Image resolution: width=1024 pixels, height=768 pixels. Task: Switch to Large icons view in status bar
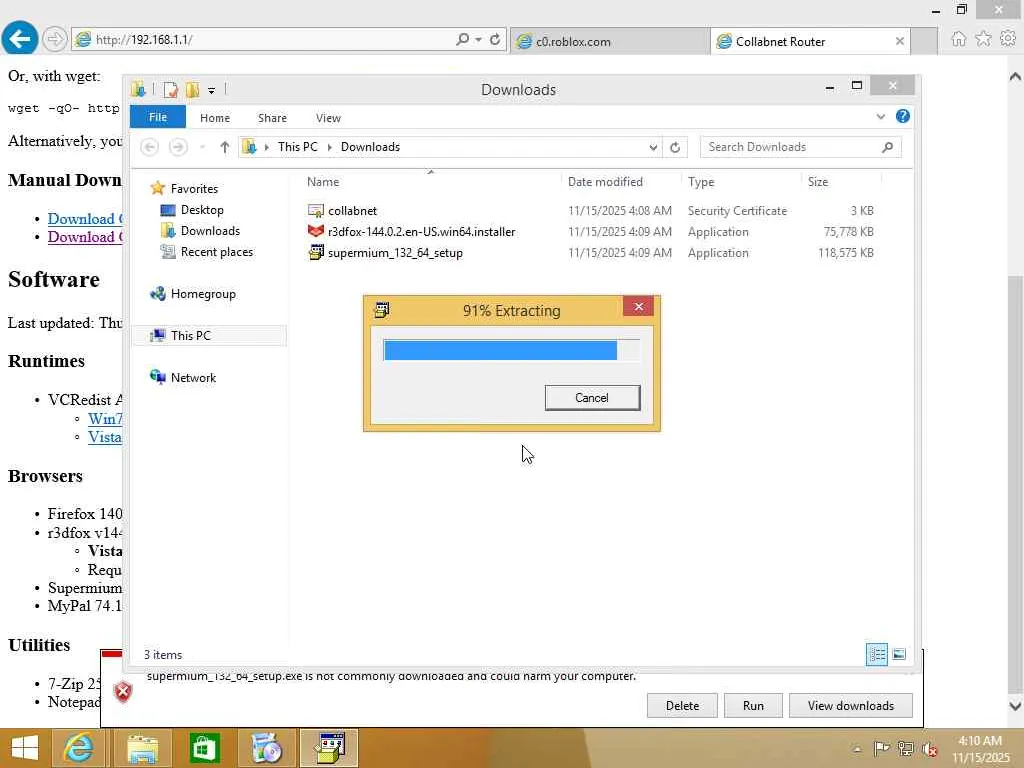pos(899,654)
